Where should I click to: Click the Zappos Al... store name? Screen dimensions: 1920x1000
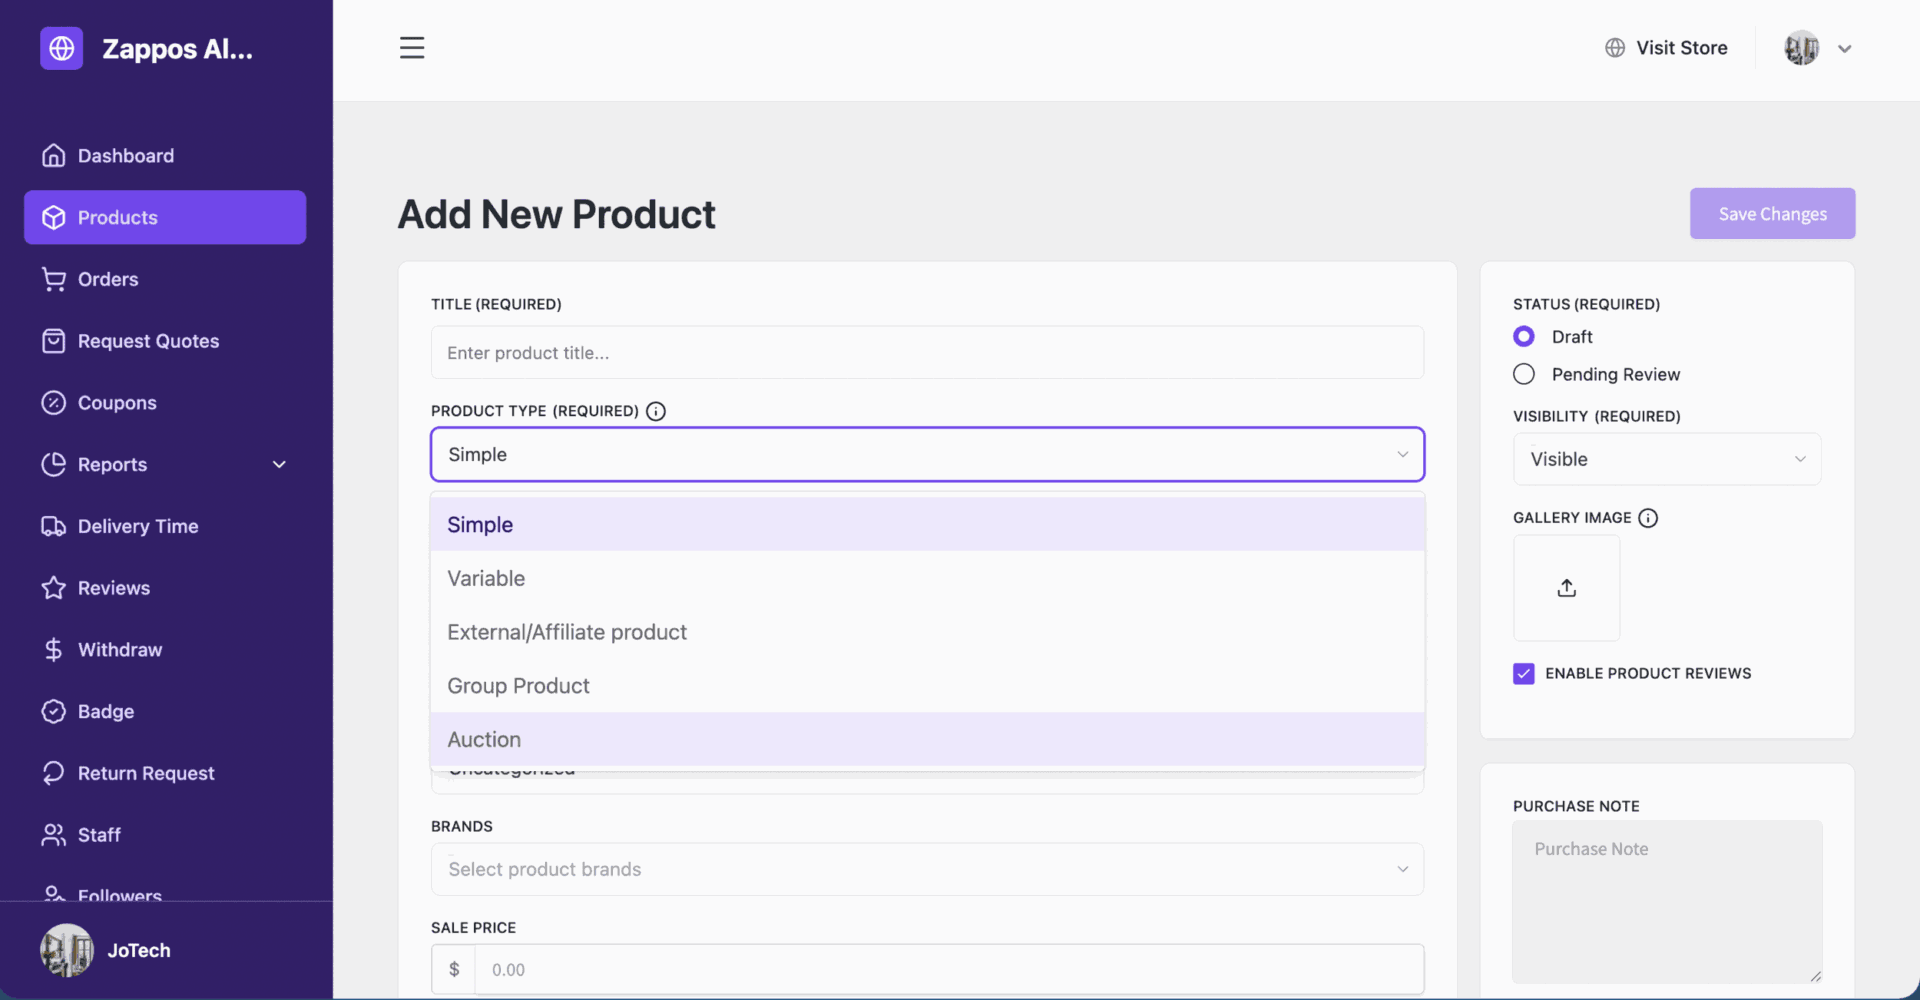click(177, 49)
